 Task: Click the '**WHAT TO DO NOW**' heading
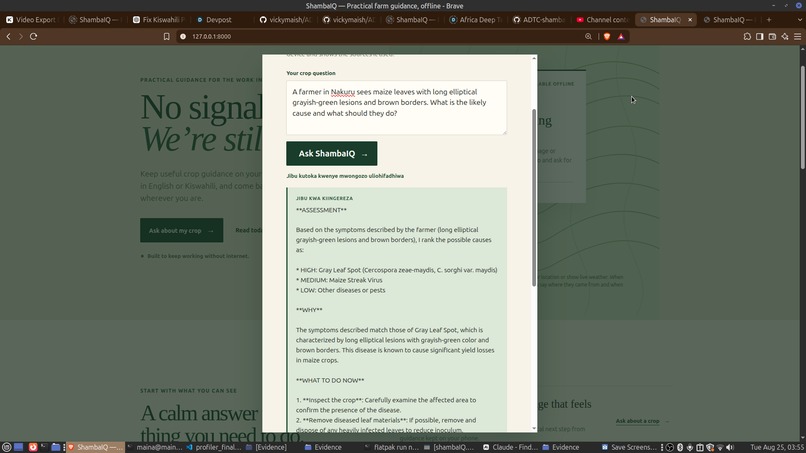pyautogui.click(x=330, y=380)
